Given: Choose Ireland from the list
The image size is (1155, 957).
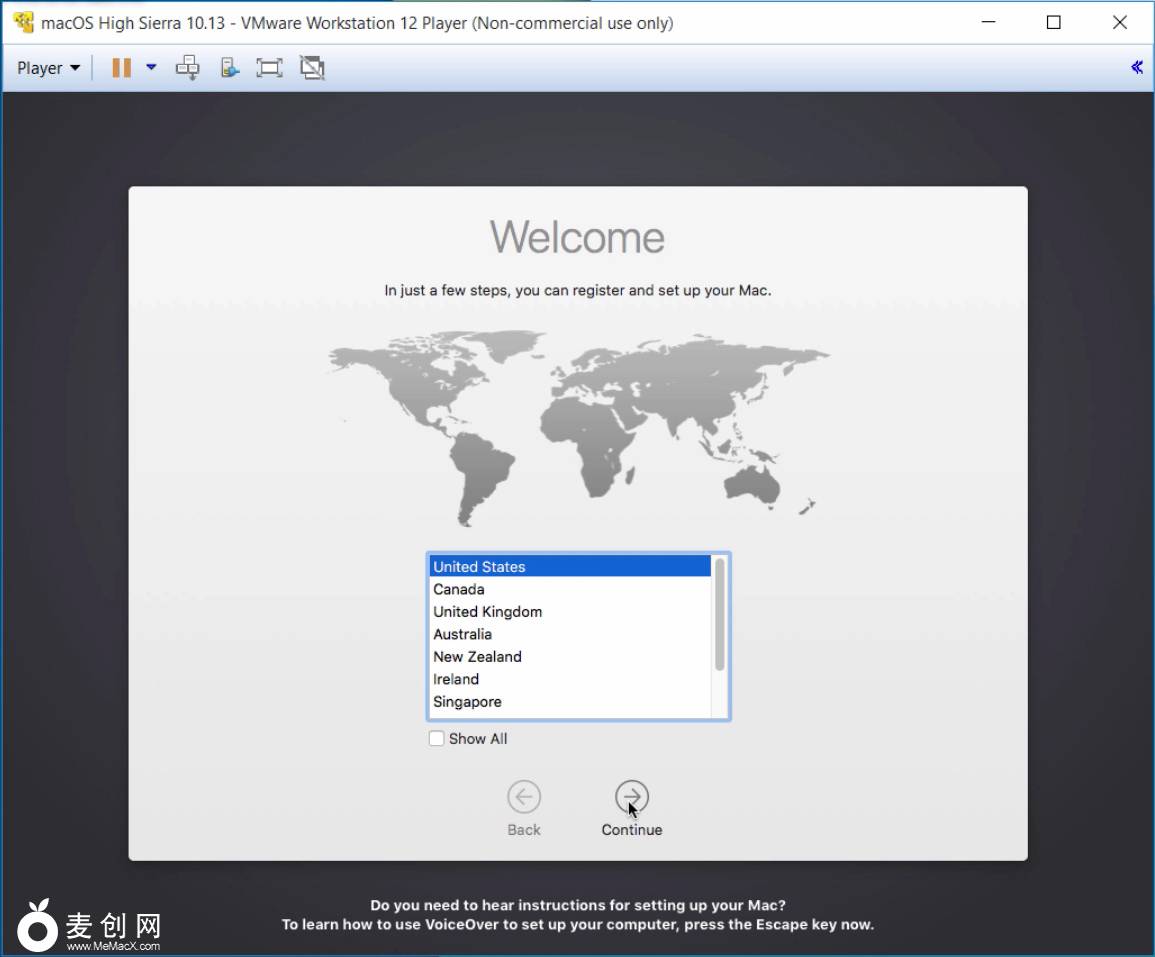Looking at the screenshot, I should 569,679.
